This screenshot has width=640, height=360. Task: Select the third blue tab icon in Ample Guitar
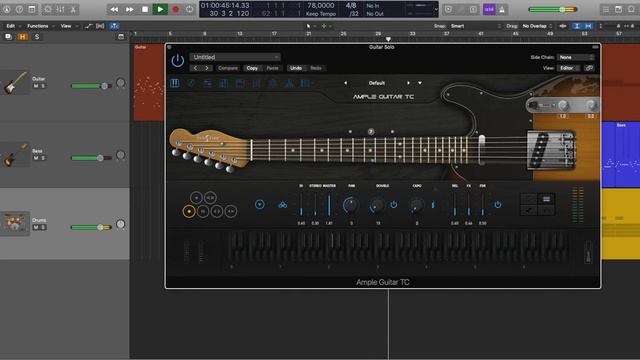[207, 83]
